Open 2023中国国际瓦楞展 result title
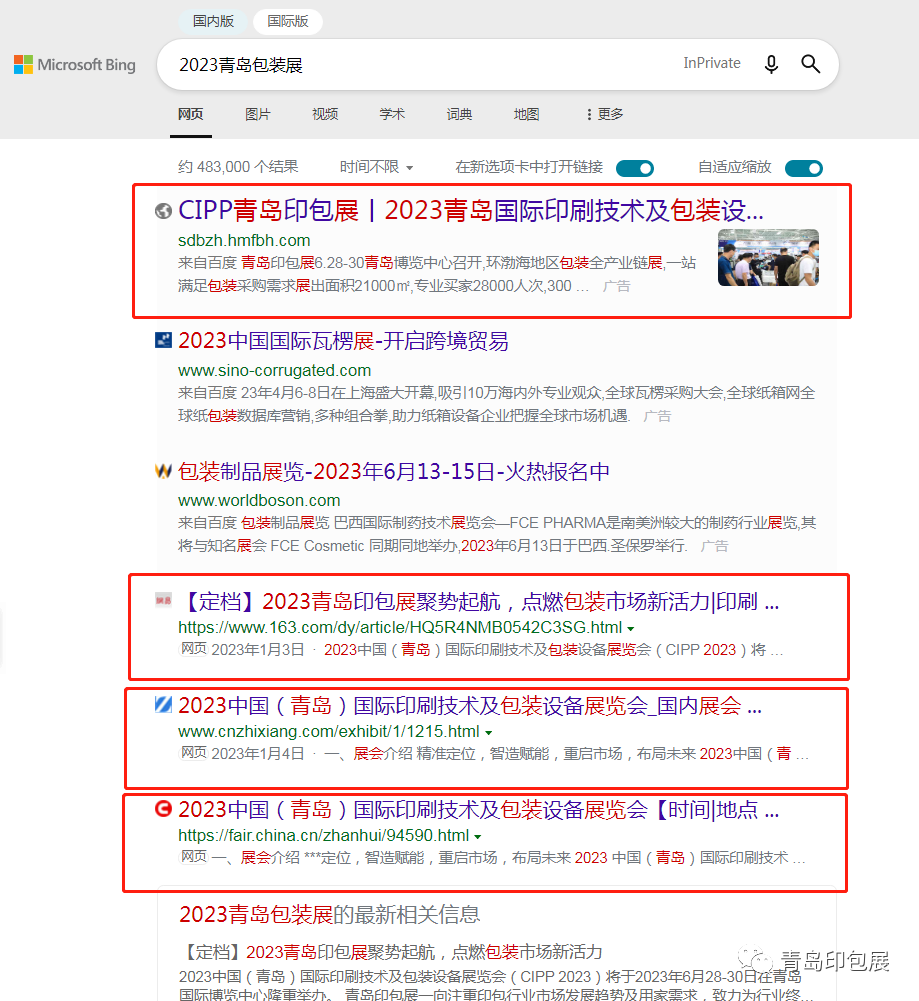 point(343,341)
